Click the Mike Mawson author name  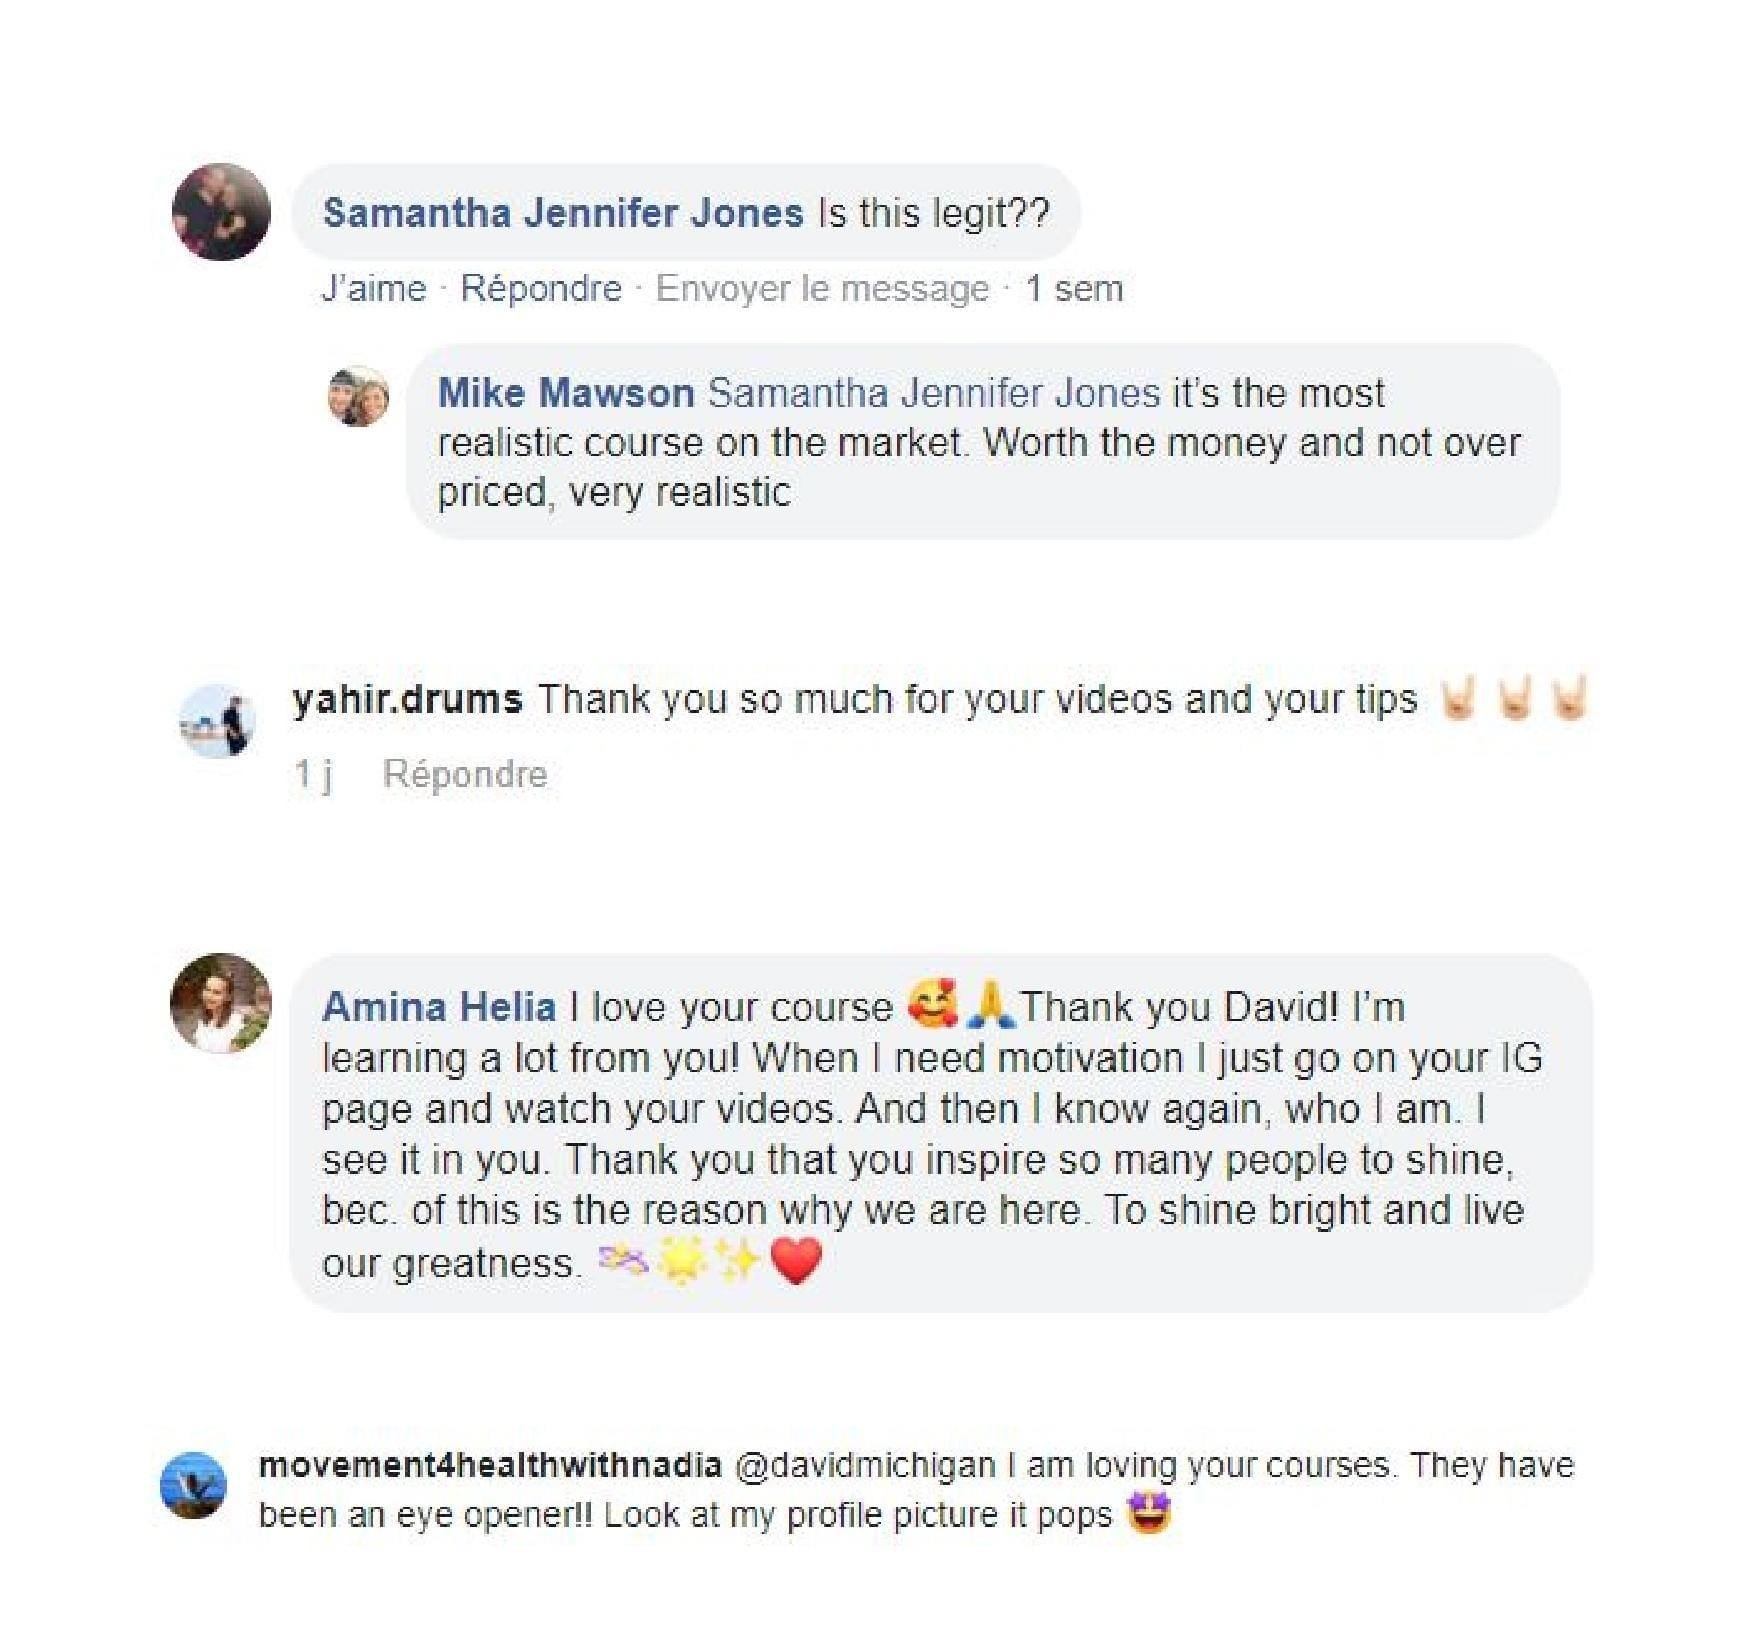coord(566,393)
